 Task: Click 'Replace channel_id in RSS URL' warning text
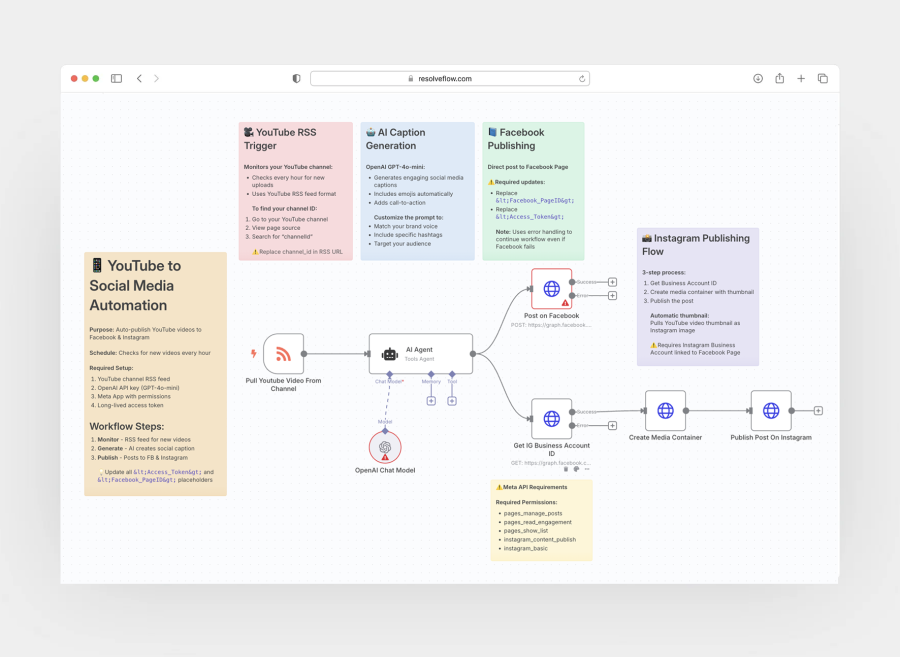click(x=298, y=252)
